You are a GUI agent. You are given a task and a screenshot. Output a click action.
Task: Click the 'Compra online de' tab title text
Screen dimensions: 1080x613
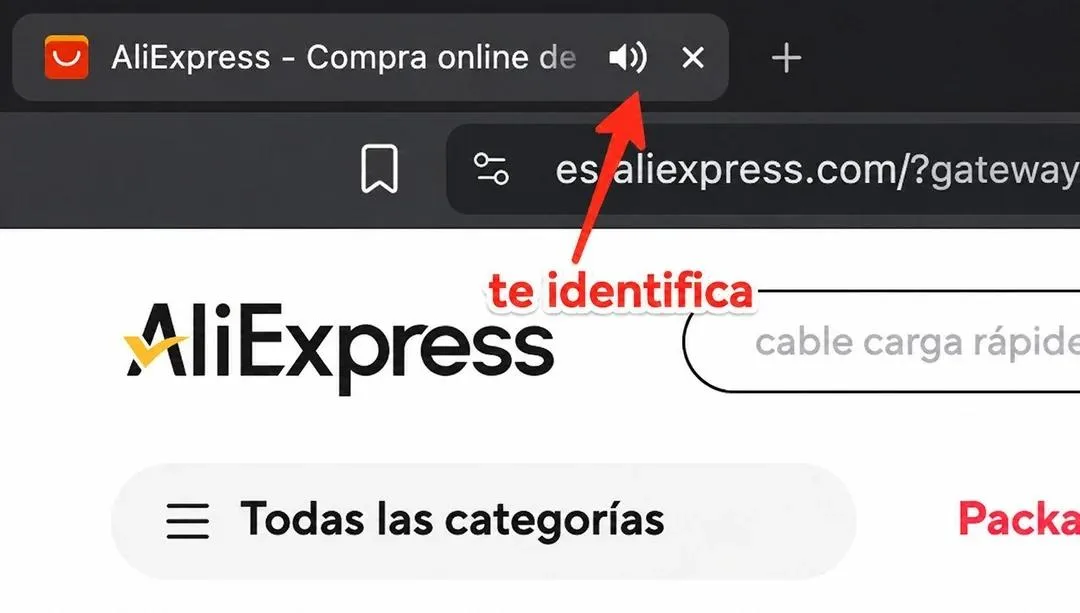(x=442, y=58)
